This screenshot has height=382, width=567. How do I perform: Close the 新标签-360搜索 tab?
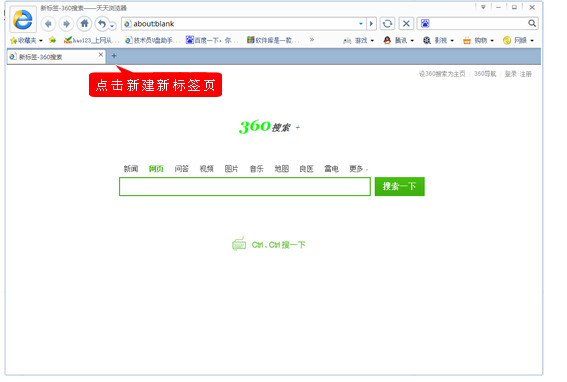pos(101,55)
